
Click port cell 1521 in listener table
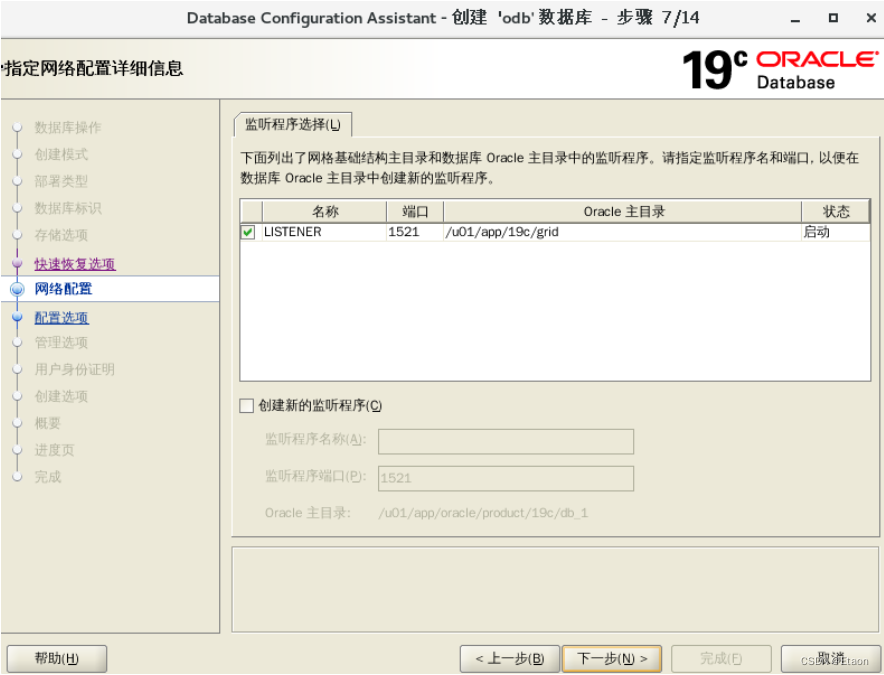tap(415, 232)
